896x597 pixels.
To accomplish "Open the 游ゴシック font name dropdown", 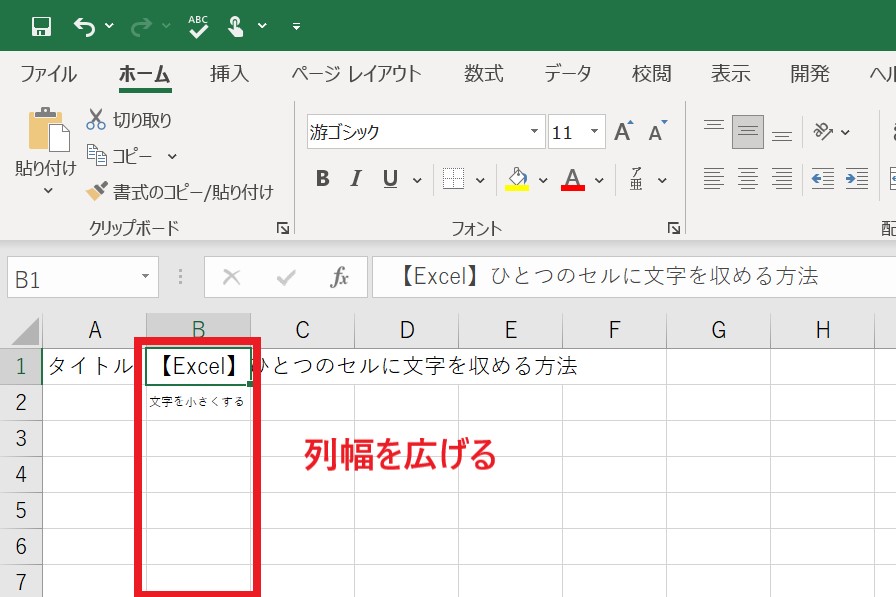I will pos(534,131).
